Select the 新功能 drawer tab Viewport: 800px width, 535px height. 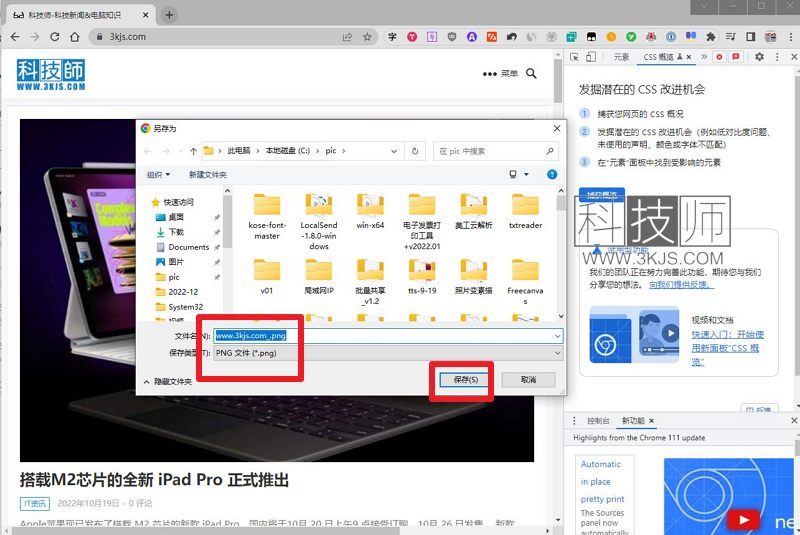[x=633, y=421]
